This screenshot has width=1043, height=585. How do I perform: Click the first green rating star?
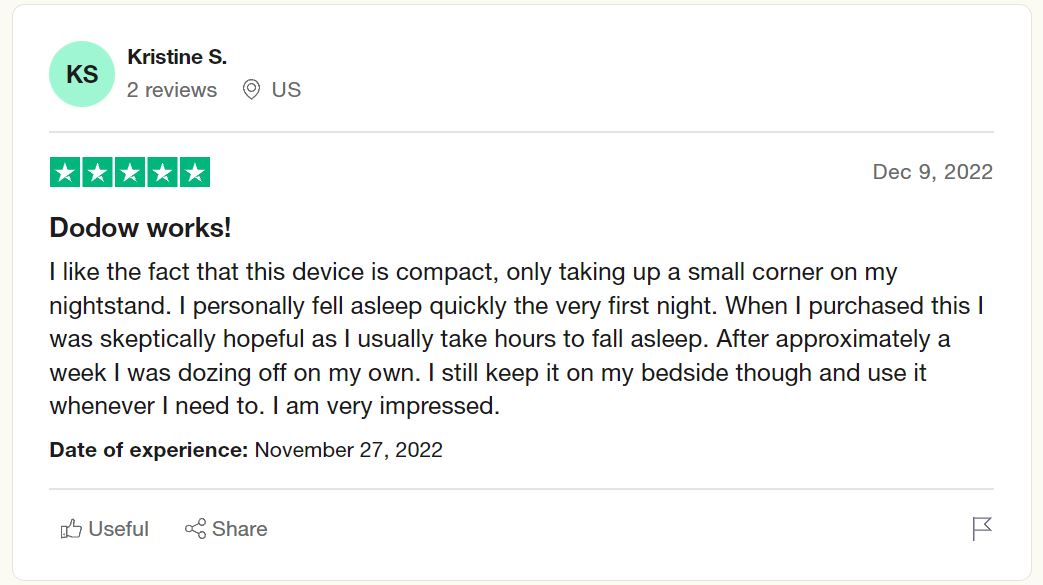click(65, 173)
